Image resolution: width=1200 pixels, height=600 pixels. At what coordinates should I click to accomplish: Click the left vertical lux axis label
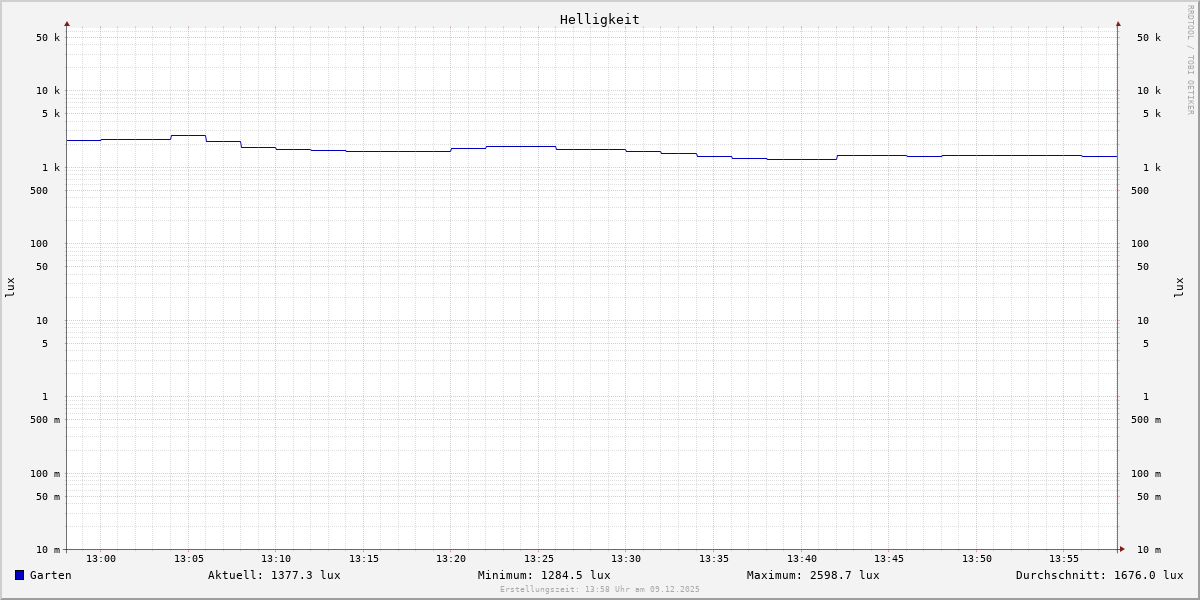point(10,287)
